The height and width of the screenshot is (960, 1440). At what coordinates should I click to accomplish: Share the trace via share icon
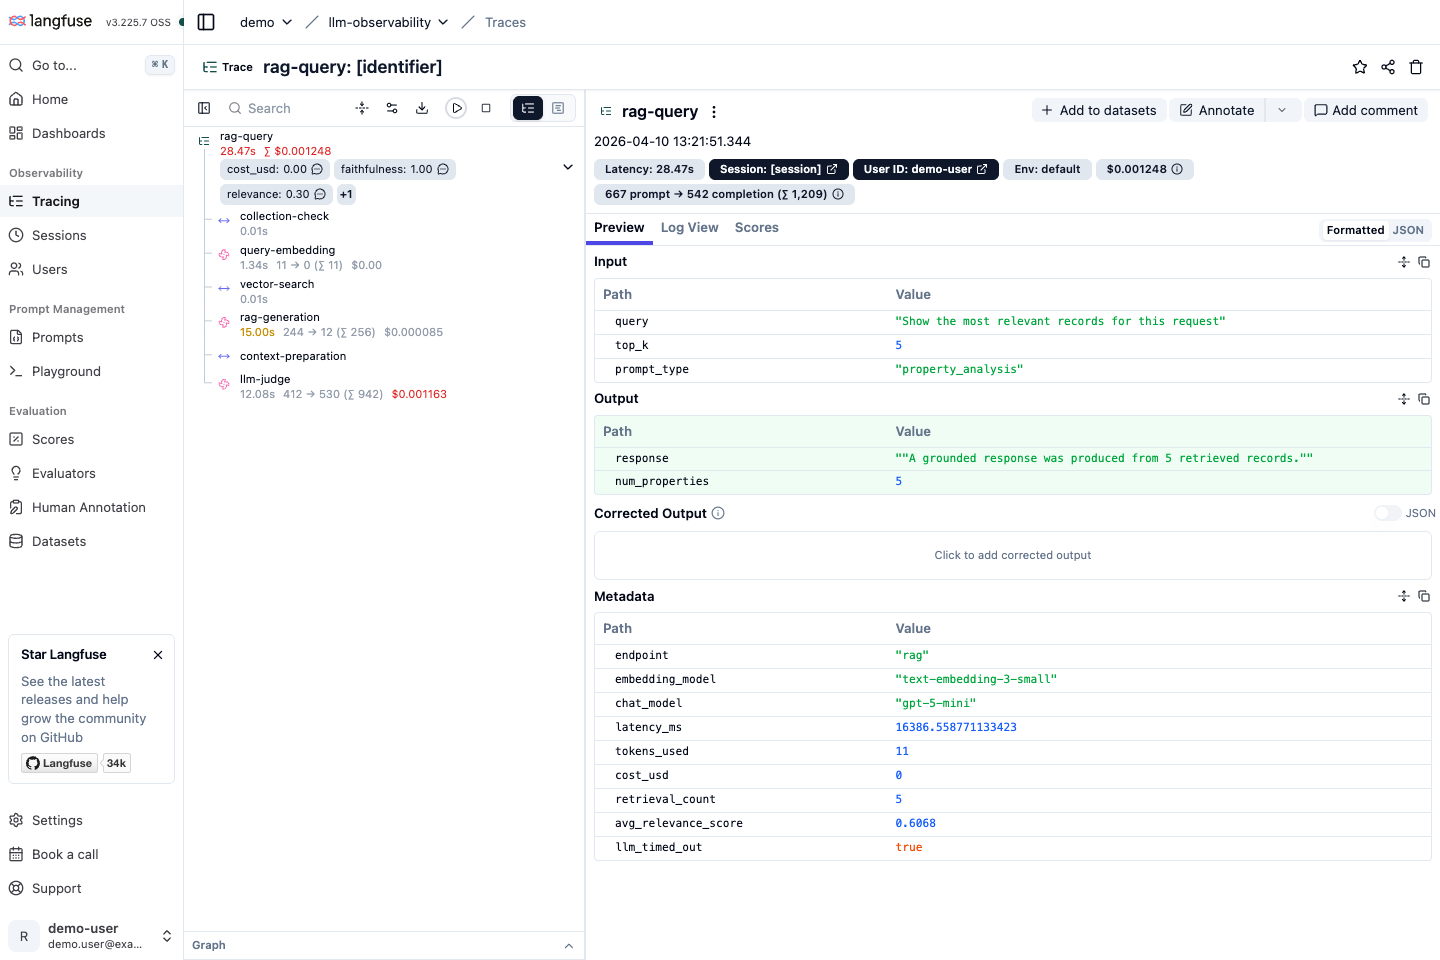(x=1388, y=67)
